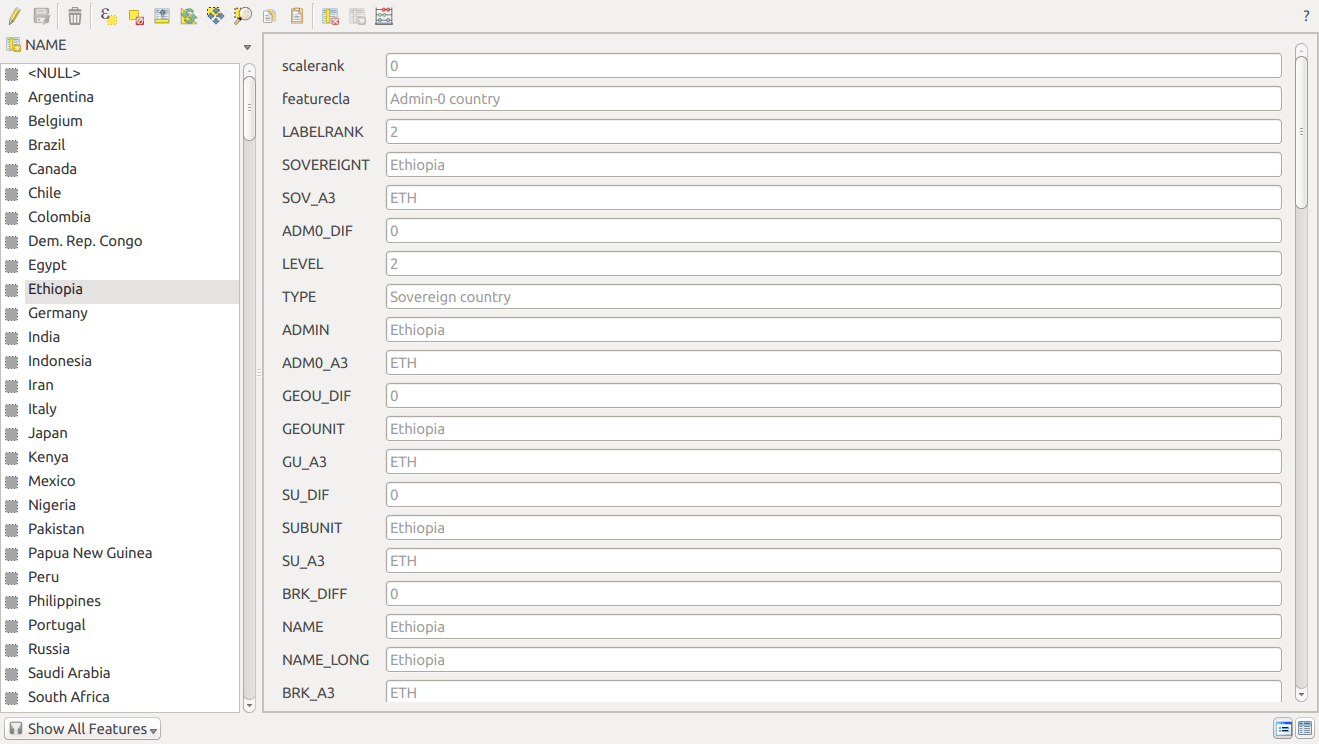The image size is (1319, 744).
Task: Open the Show All Features filter menu
Action: point(82,729)
